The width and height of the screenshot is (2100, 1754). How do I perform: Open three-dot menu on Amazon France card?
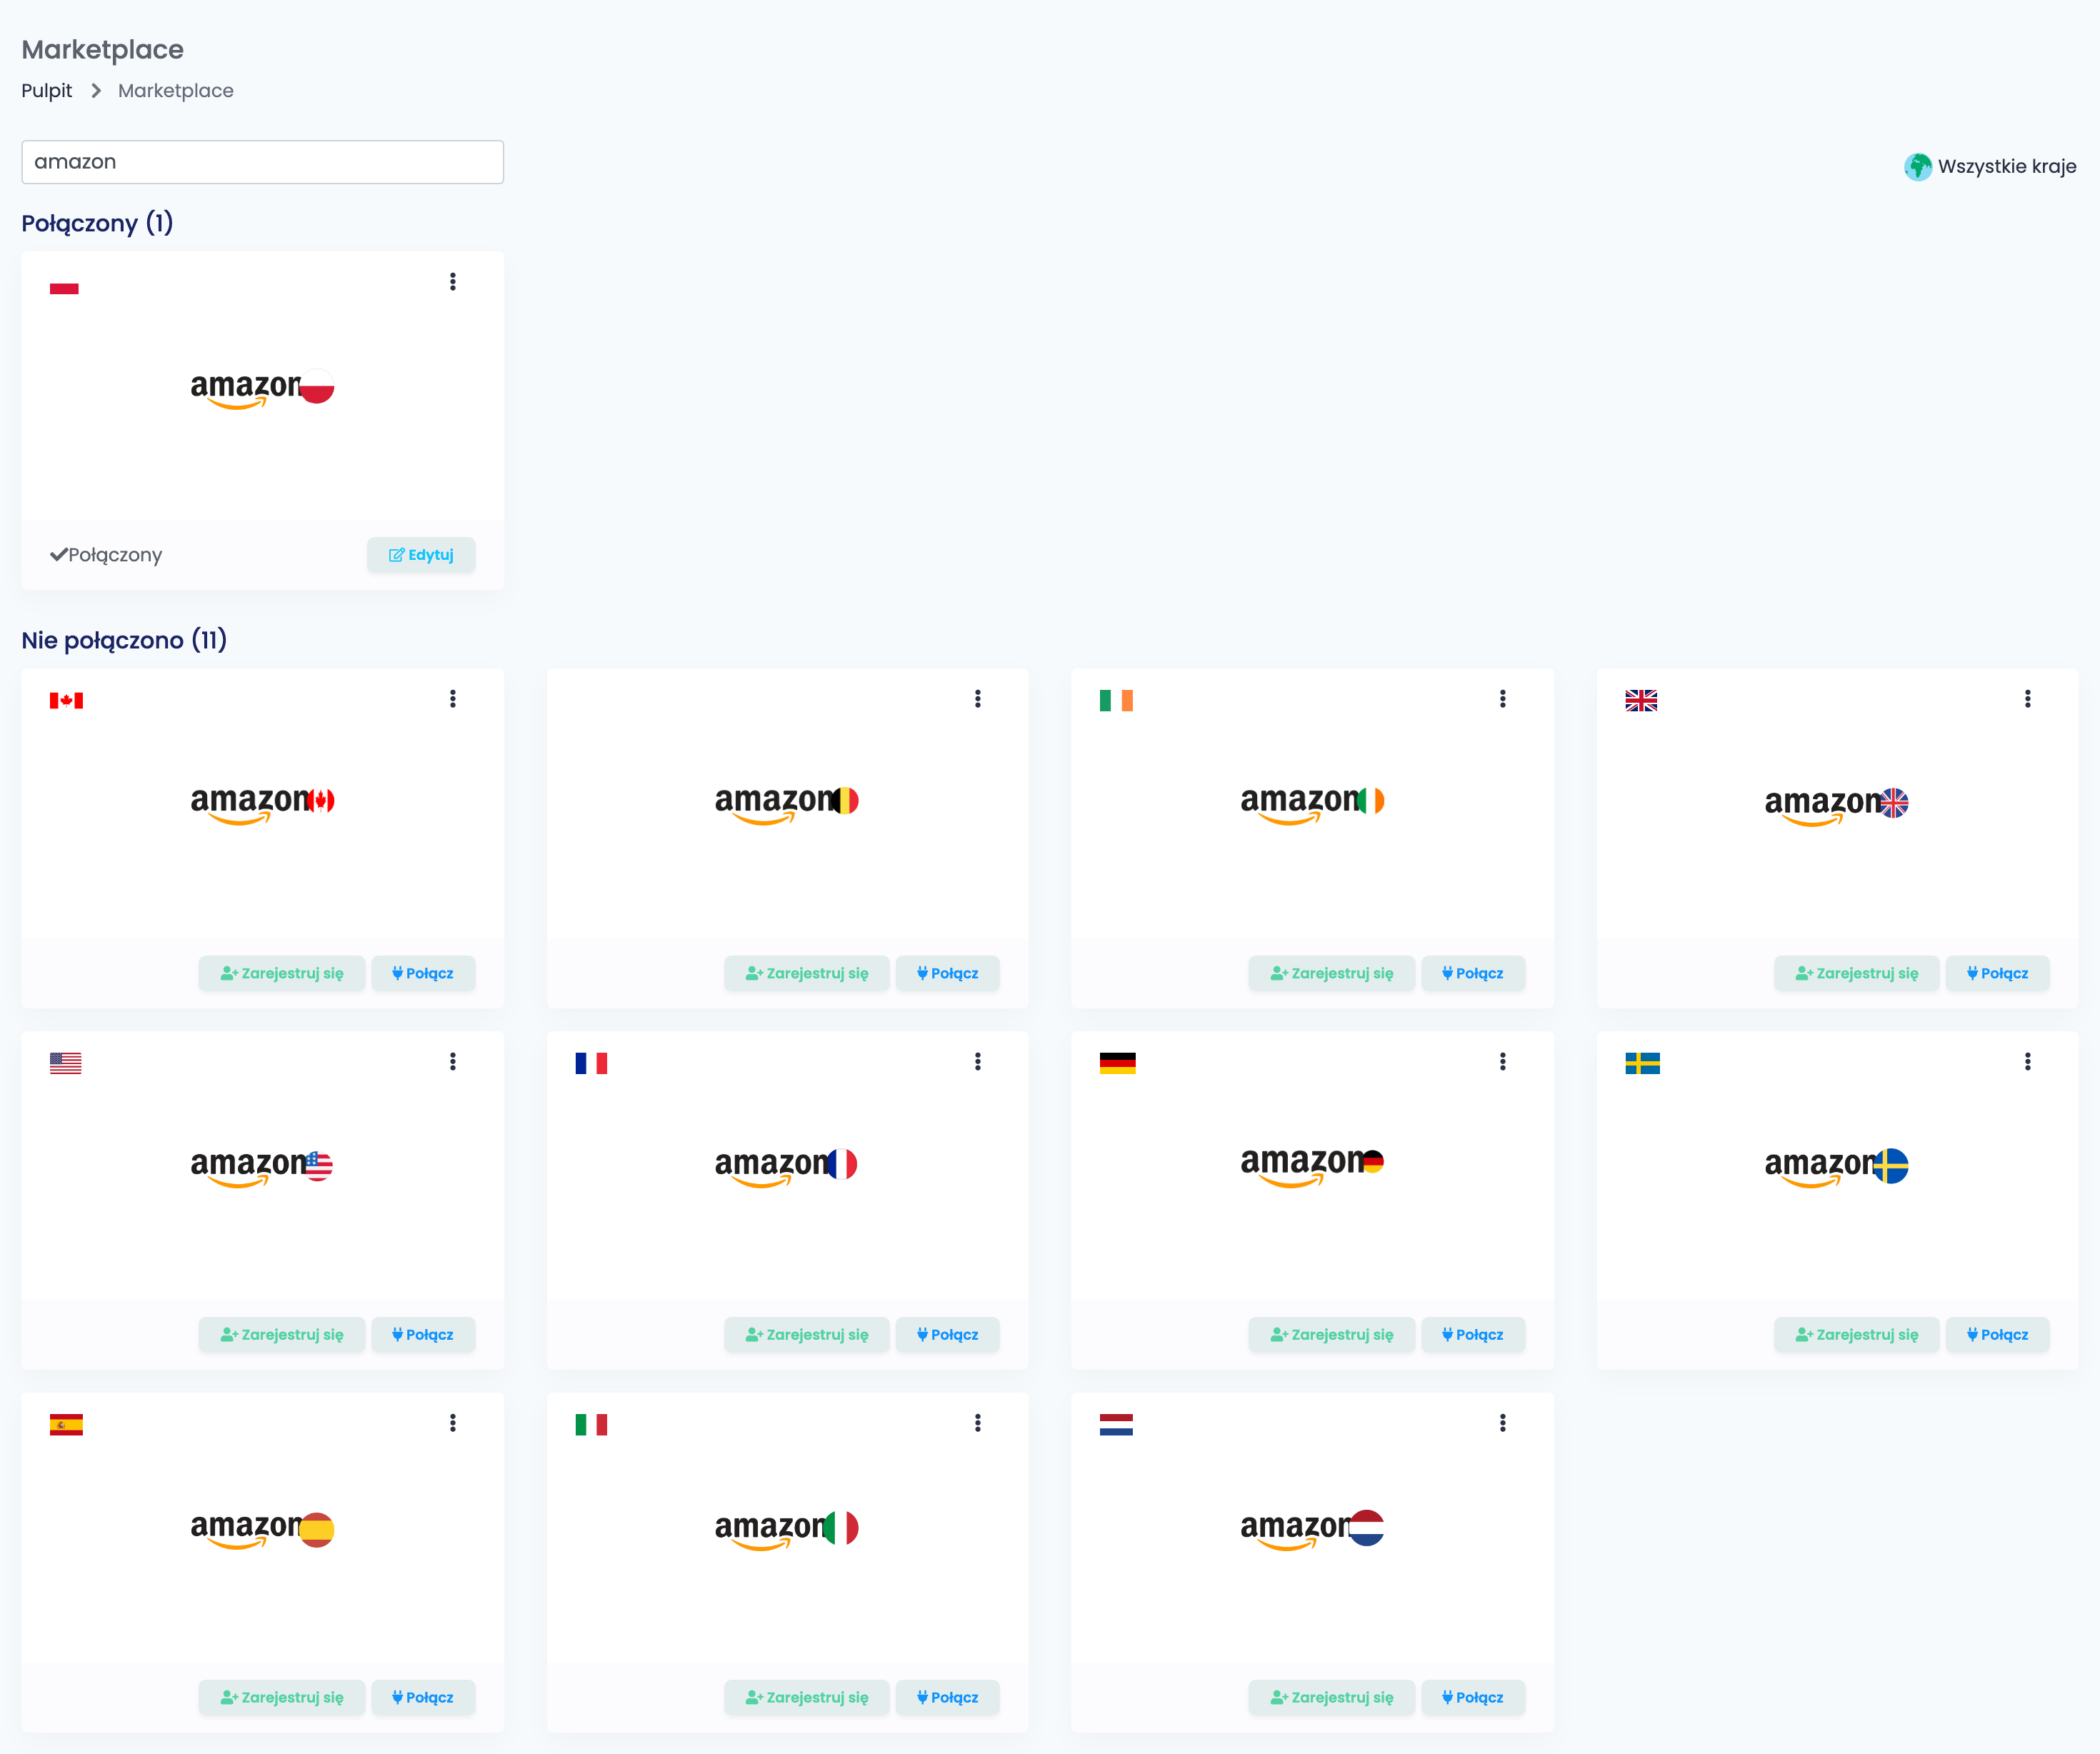pyautogui.click(x=978, y=1061)
